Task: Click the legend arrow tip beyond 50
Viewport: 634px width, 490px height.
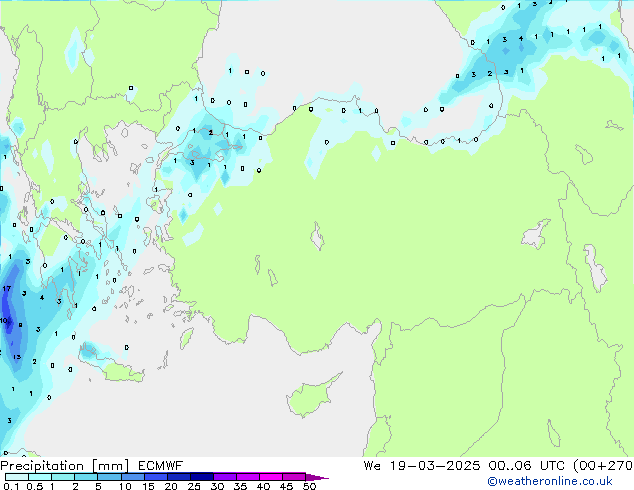Action: coord(320,477)
